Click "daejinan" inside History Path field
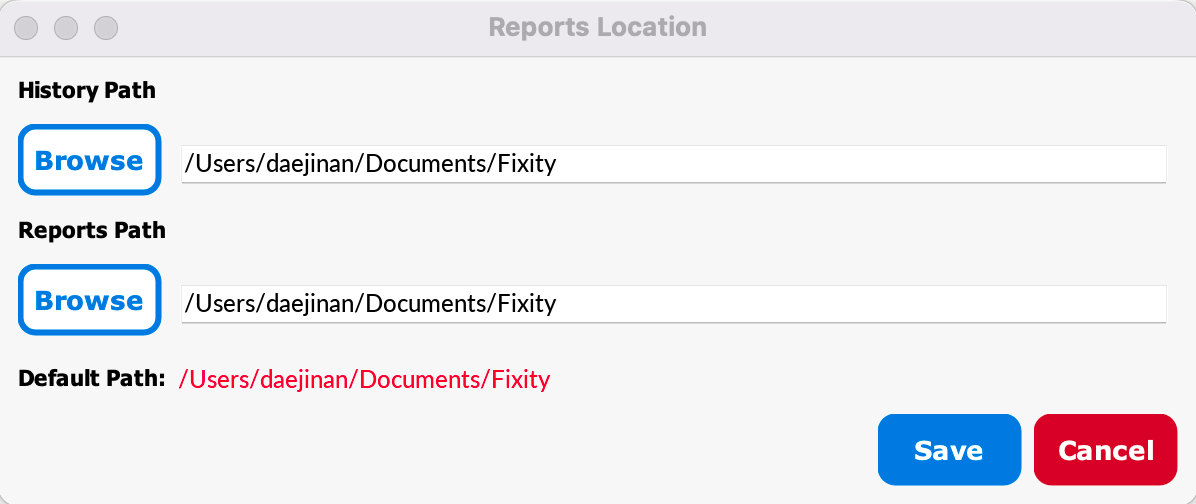This screenshot has width=1196, height=504. (x=310, y=164)
